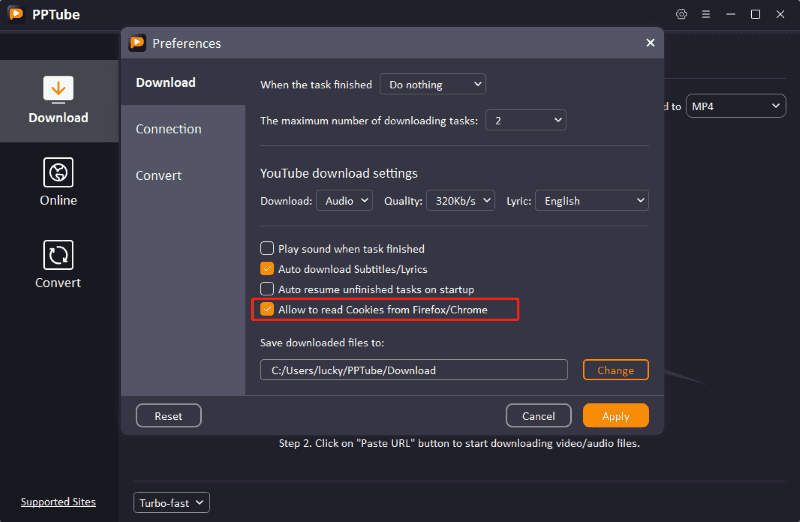Open the MP4 format dropdown in main window

[736, 106]
